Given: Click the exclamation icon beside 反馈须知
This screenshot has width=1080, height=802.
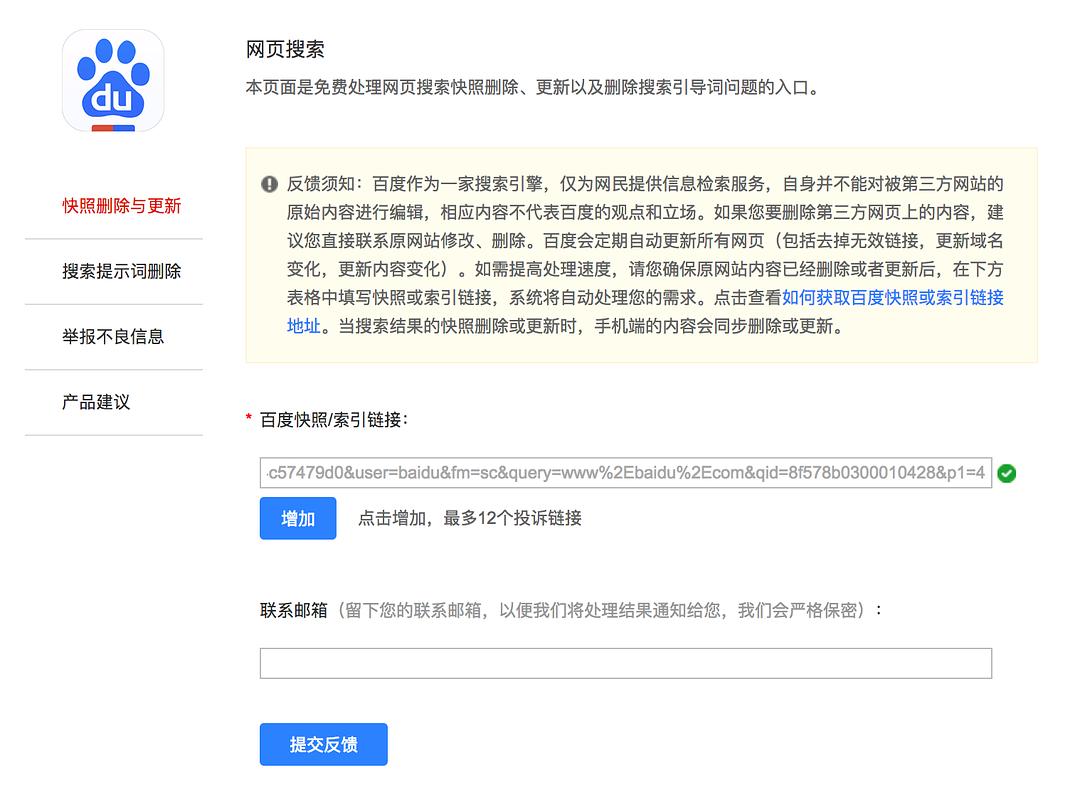Looking at the screenshot, I should click(270, 184).
